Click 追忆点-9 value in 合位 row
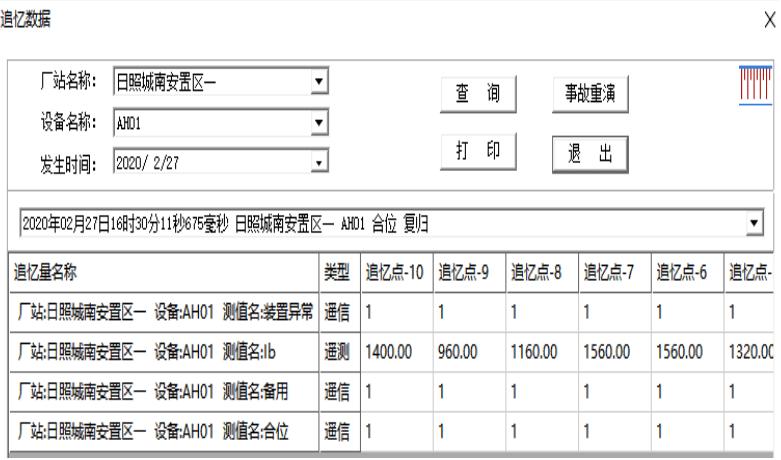 (x=469, y=431)
